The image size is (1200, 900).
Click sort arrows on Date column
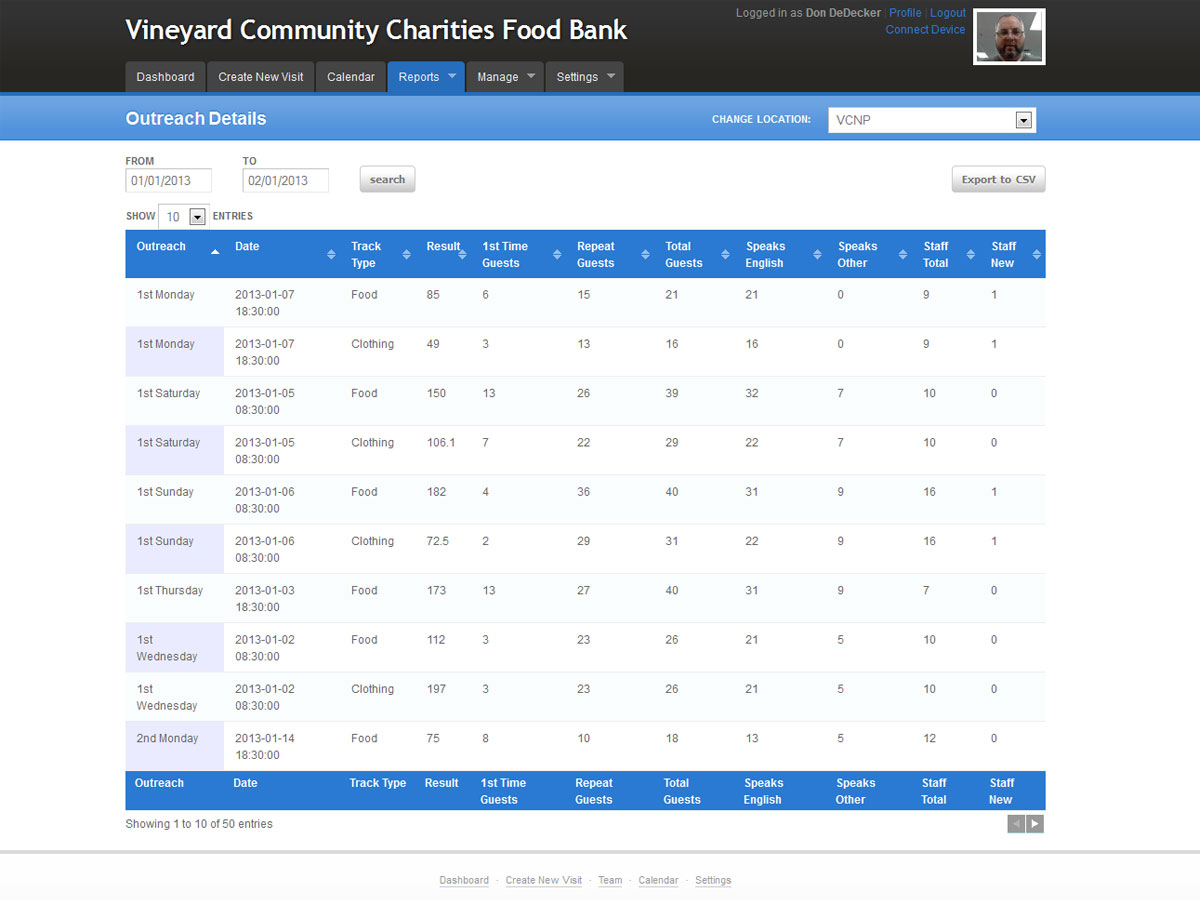(x=331, y=255)
